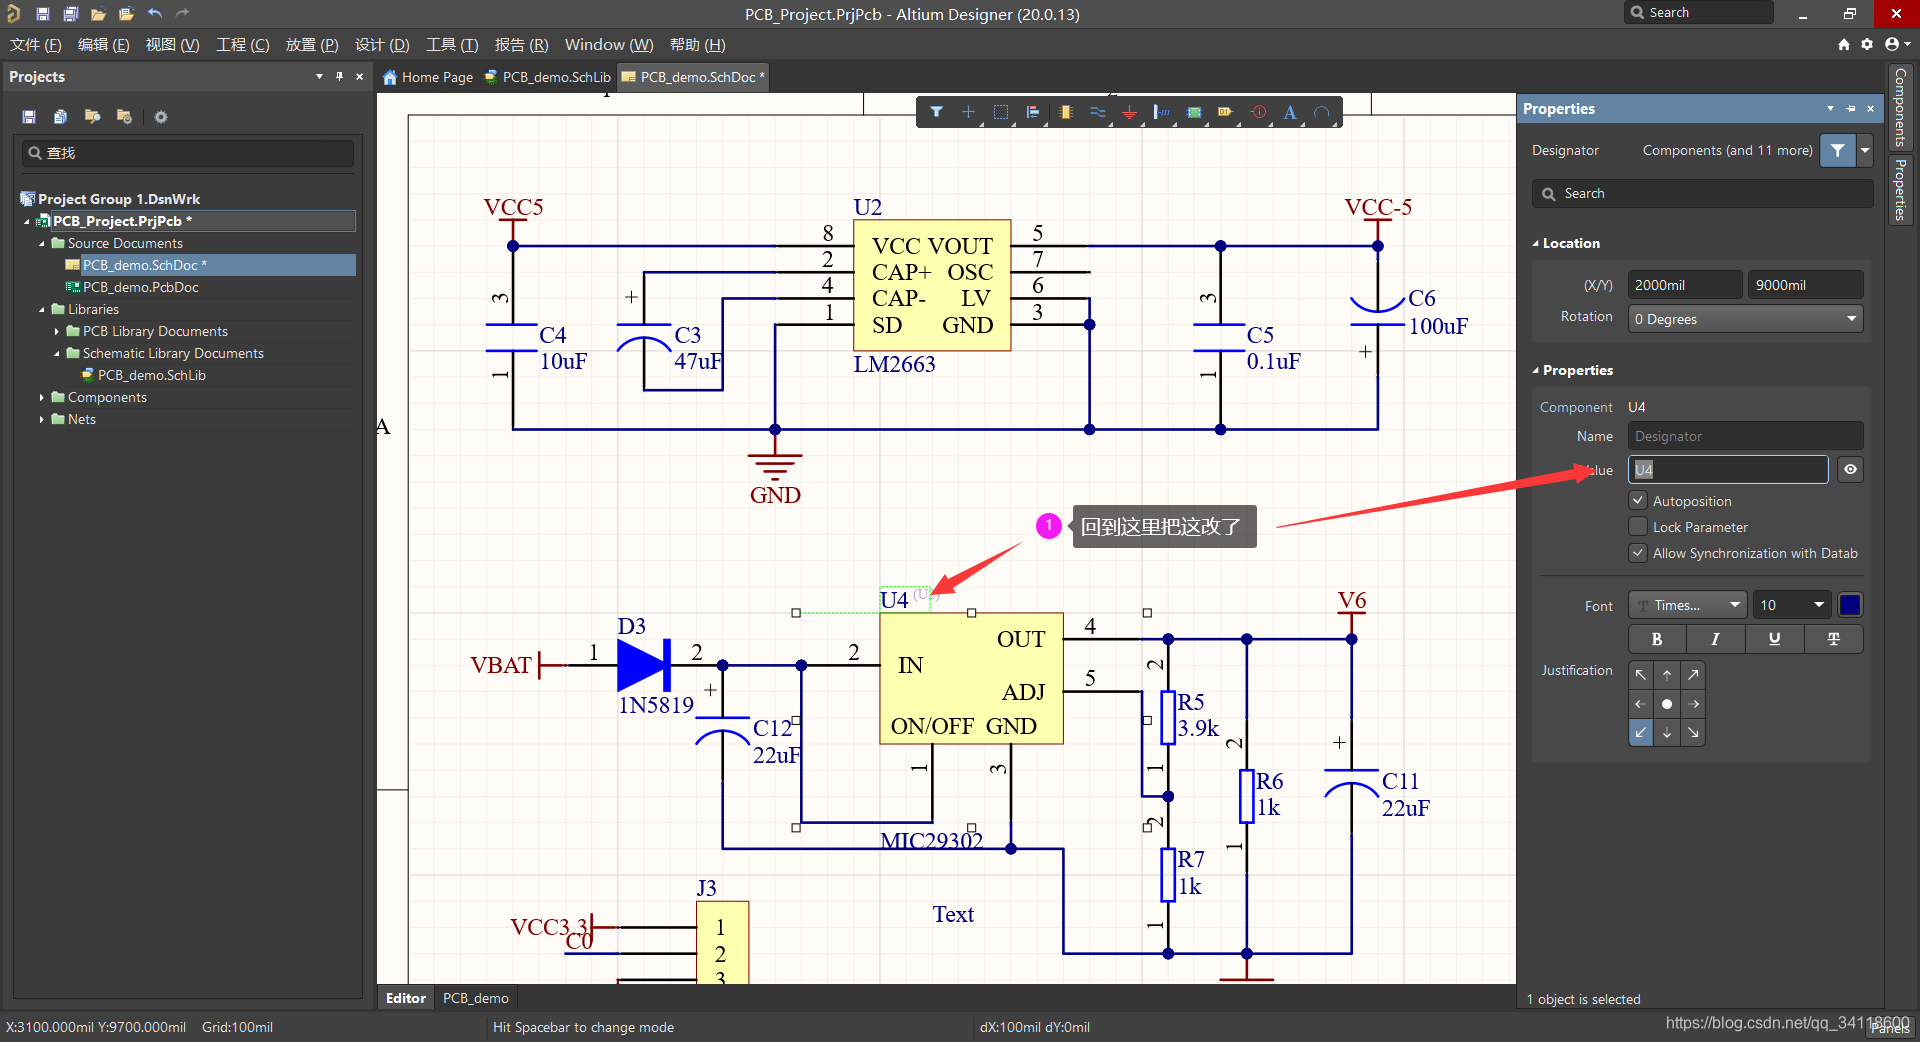Collapse the Properties section header
This screenshot has height=1042, width=1920.
(1536, 370)
